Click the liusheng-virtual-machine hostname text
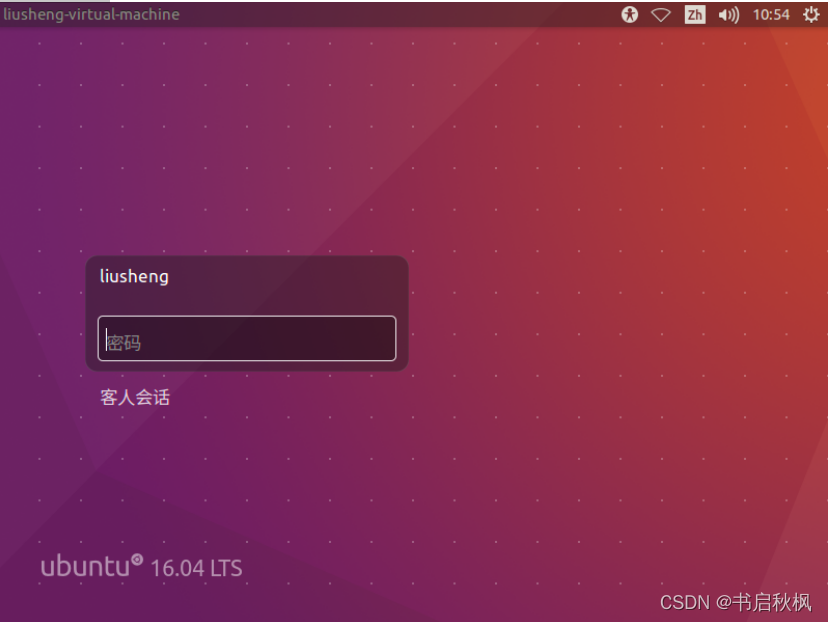Image resolution: width=828 pixels, height=622 pixels. coord(91,14)
